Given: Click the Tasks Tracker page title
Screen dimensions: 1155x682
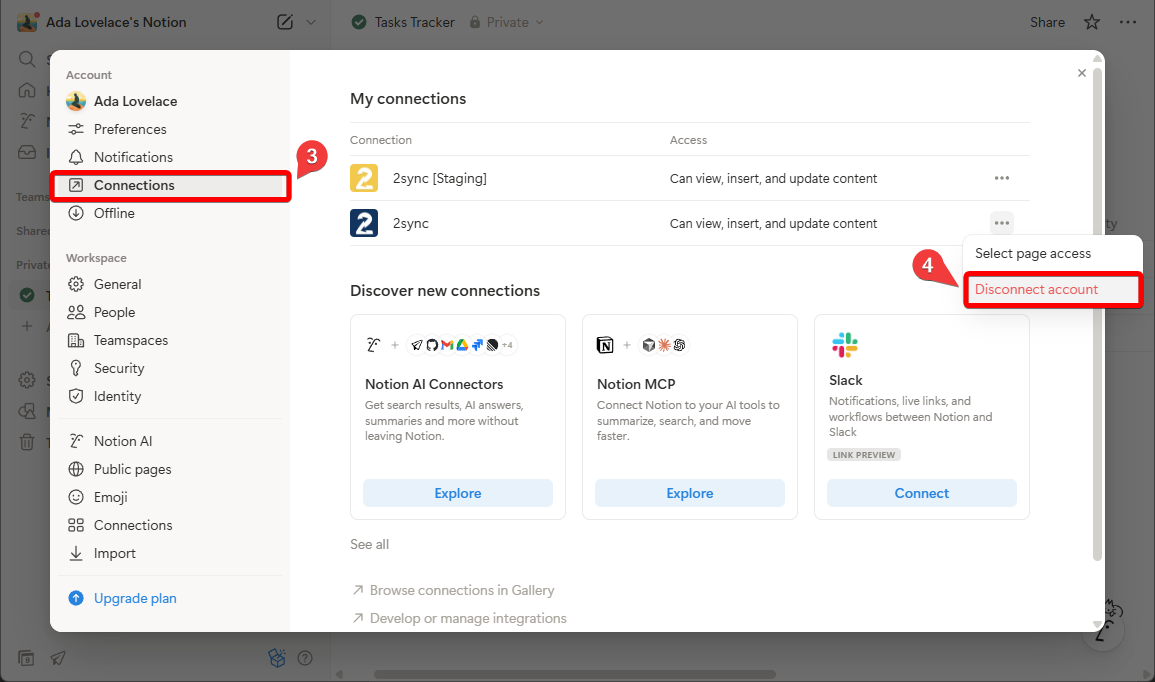Looking at the screenshot, I should pos(414,22).
